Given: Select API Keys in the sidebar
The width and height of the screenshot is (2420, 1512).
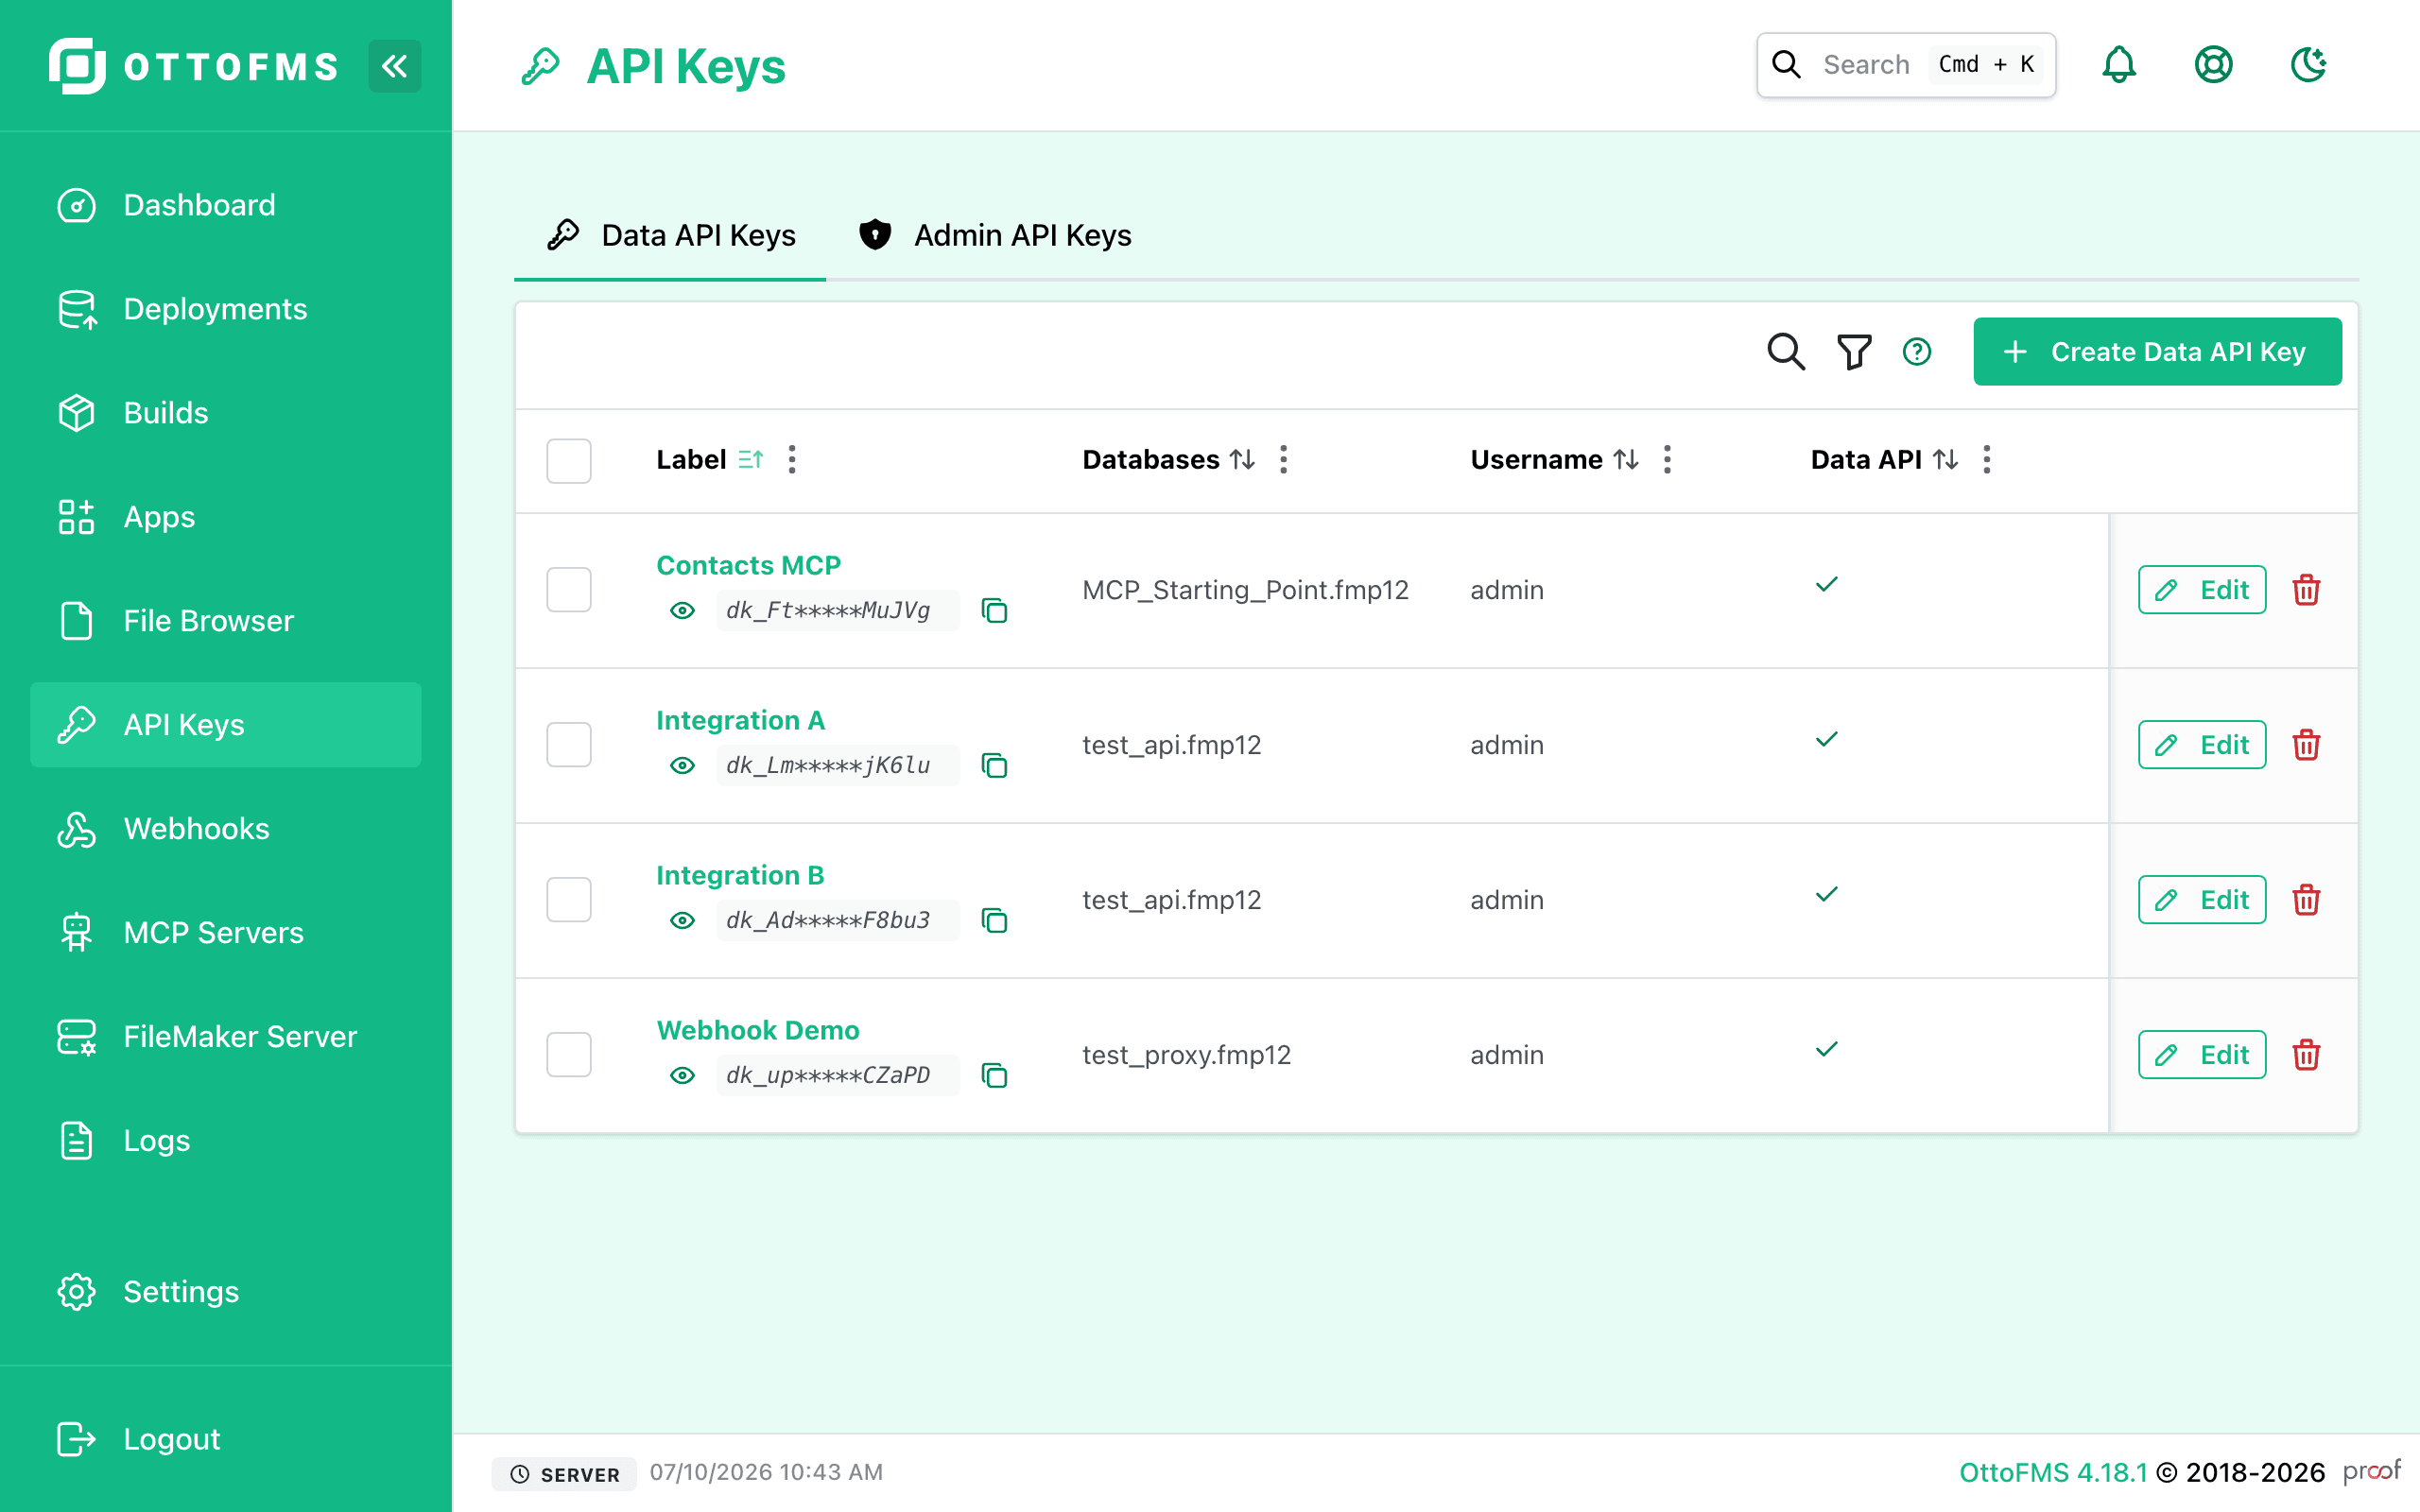Looking at the screenshot, I should click(x=226, y=725).
